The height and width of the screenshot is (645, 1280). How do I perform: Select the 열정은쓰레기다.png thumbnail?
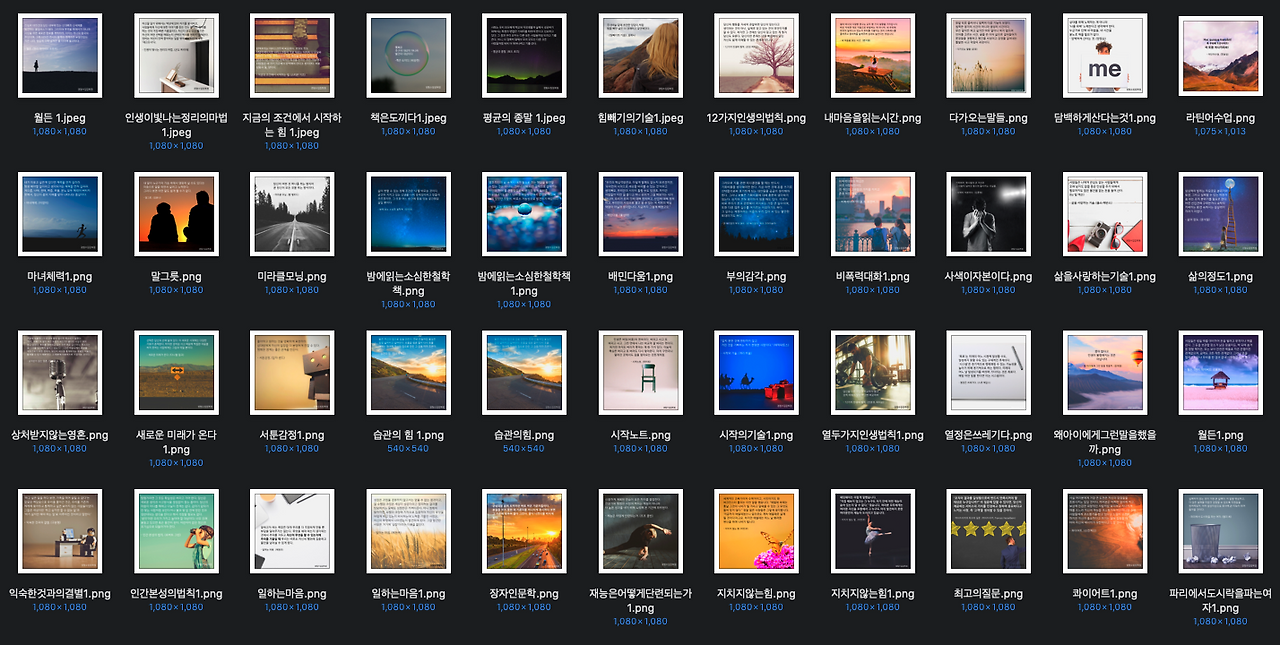(988, 373)
